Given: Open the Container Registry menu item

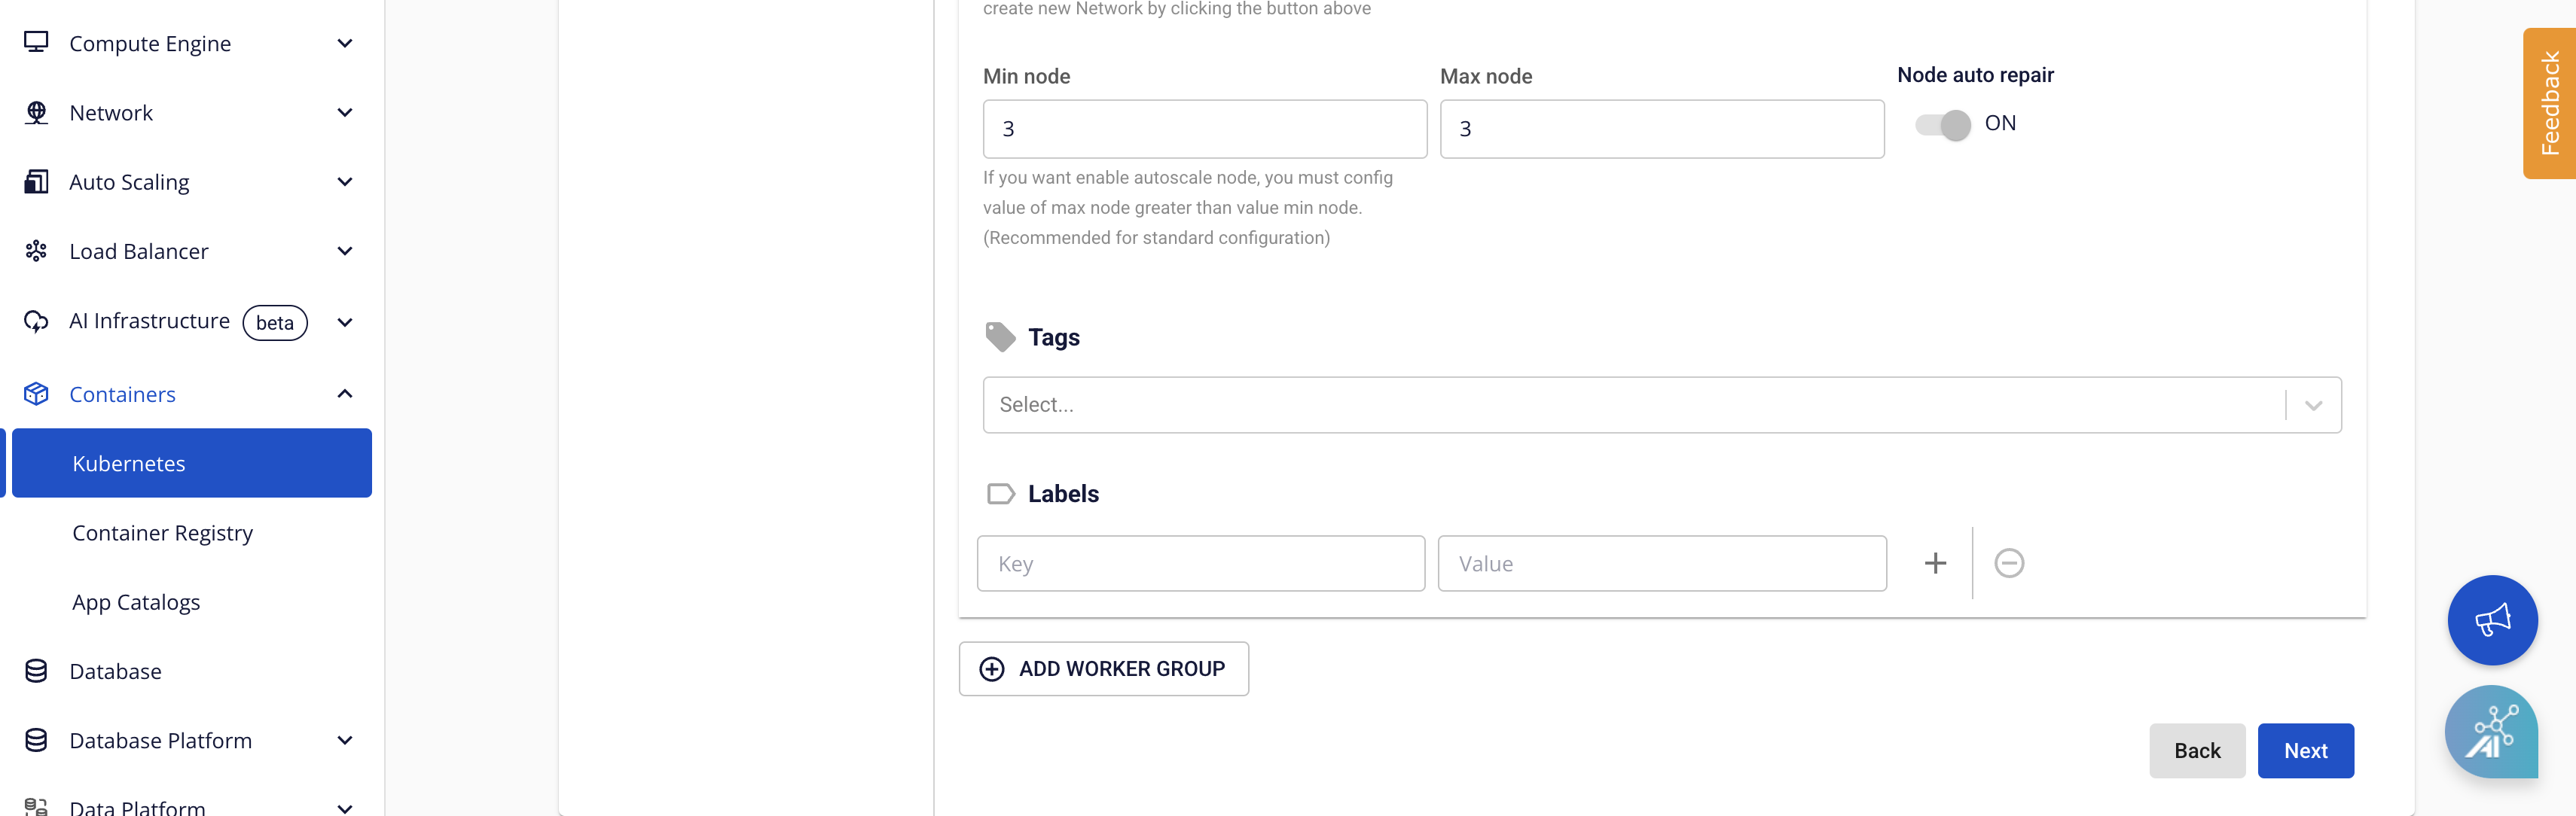Looking at the screenshot, I should coord(162,533).
